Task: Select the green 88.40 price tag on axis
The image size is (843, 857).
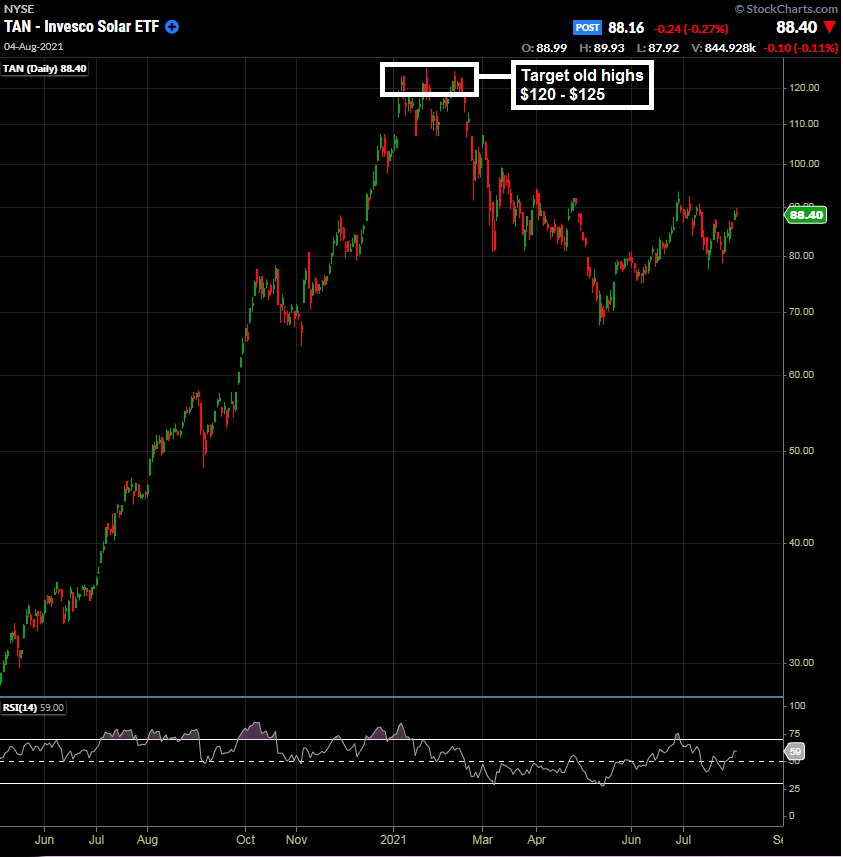Action: pos(806,215)
